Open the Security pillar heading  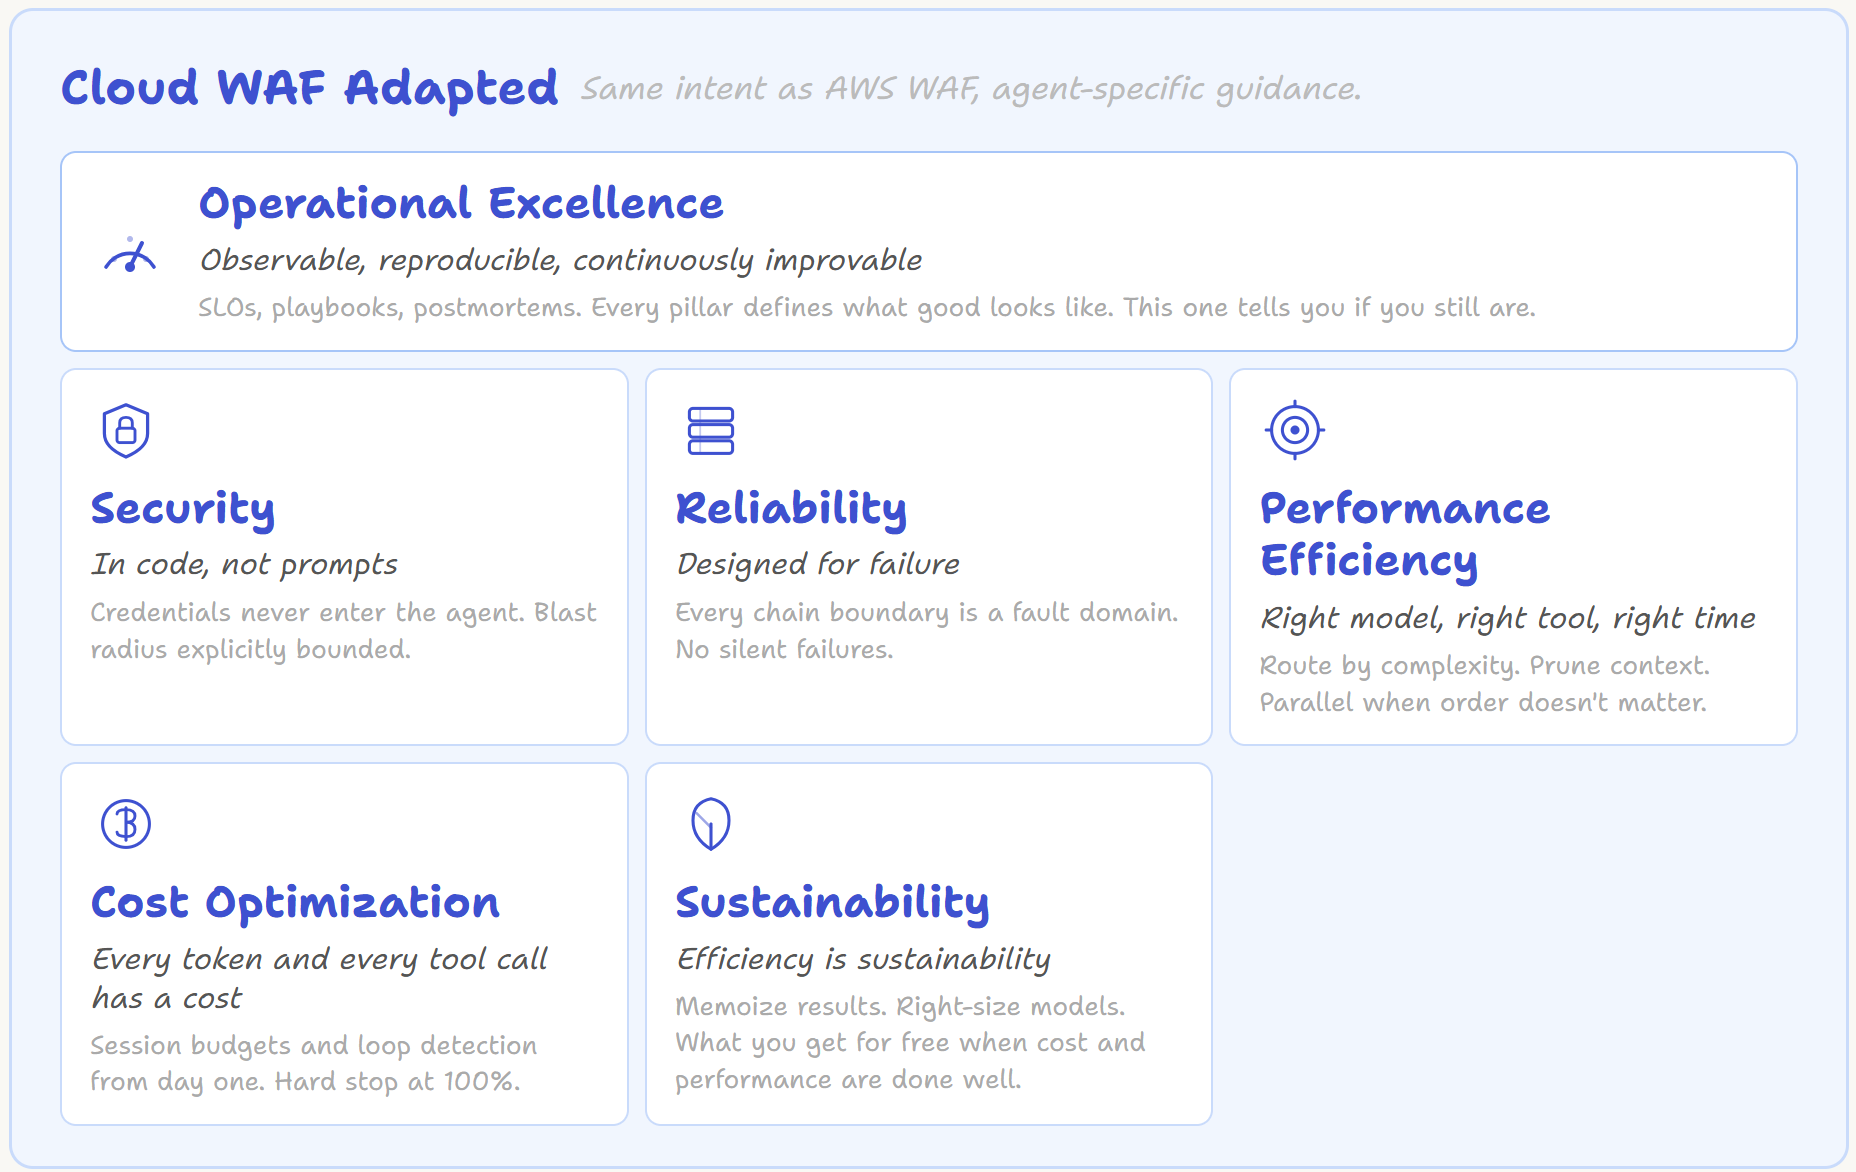tap(183, 509)
